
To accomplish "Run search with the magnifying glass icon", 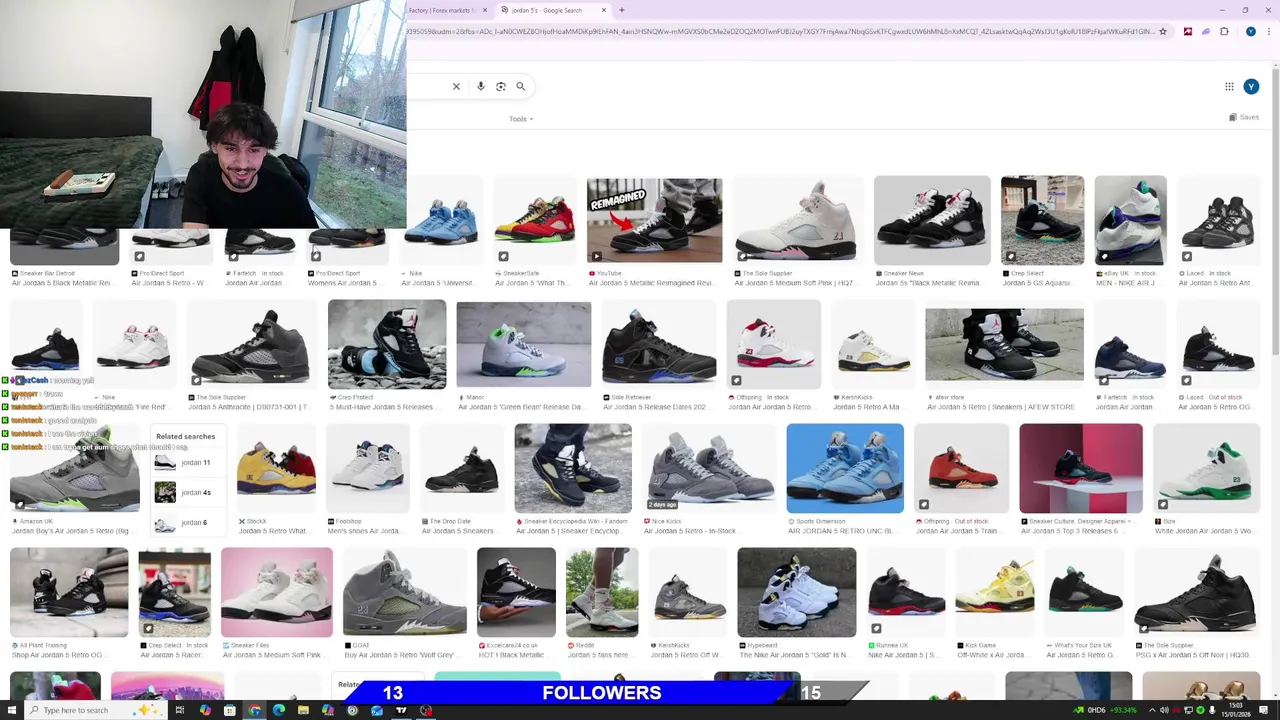I will (520, 87).
